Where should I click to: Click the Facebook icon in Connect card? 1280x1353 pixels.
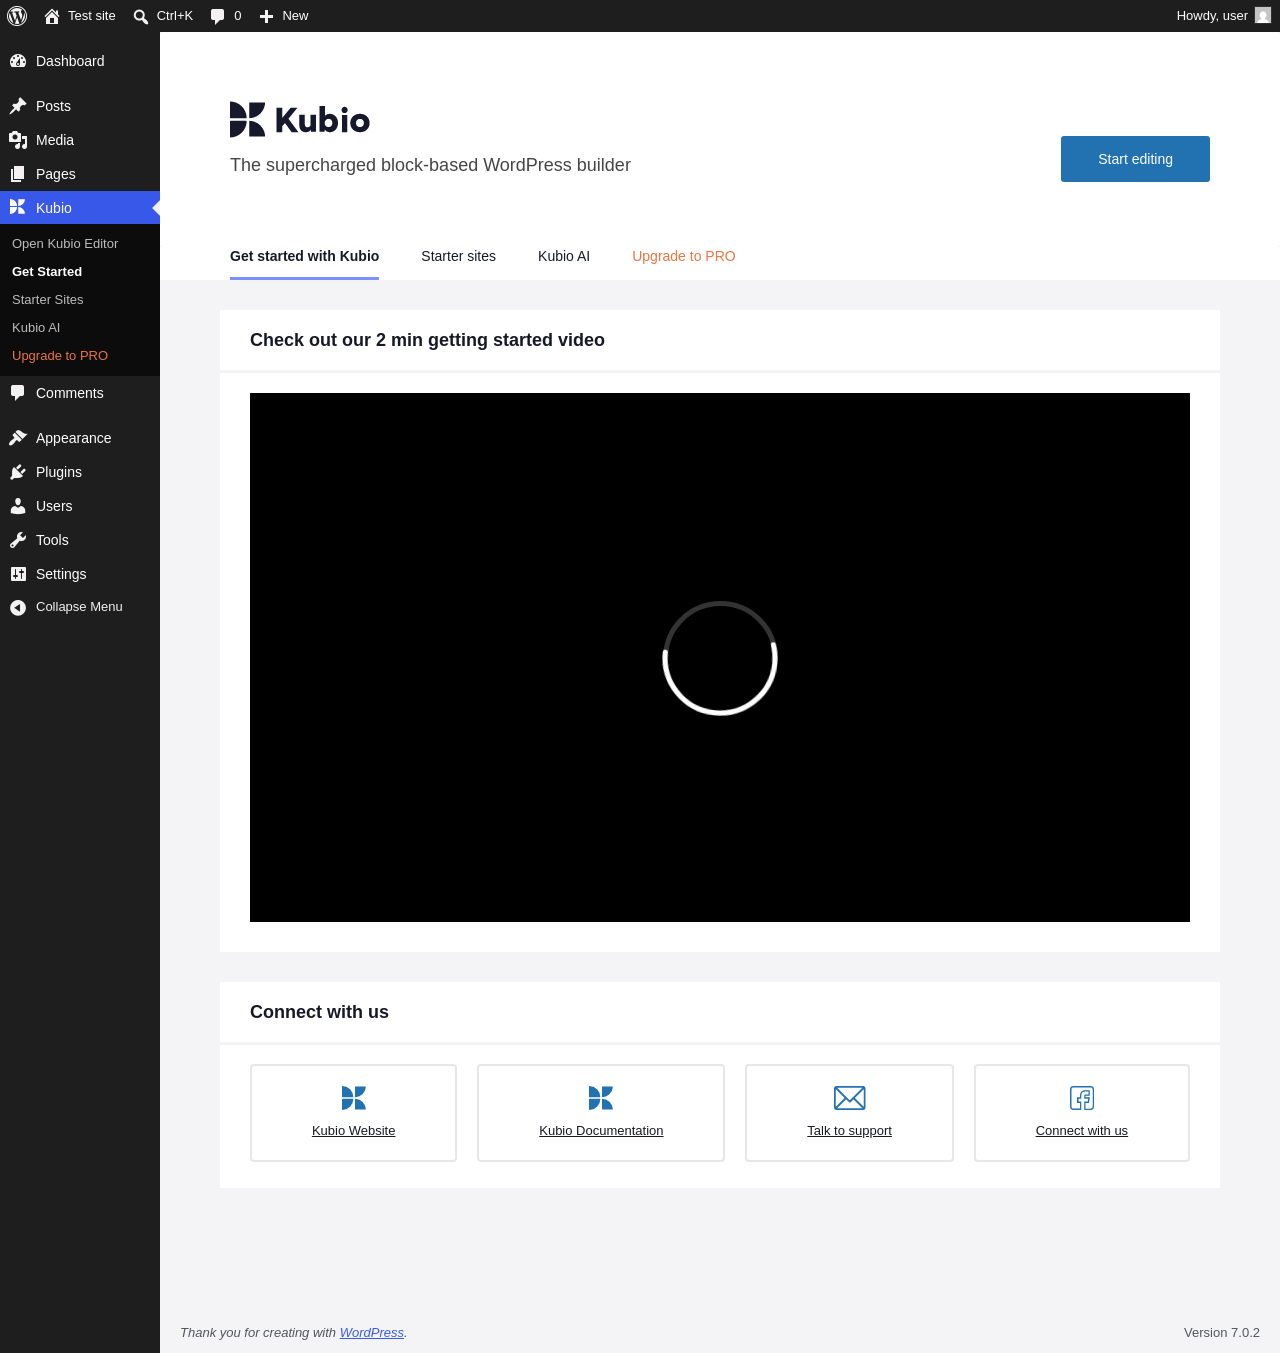pyautogui.click(x=1082, y=1098)
